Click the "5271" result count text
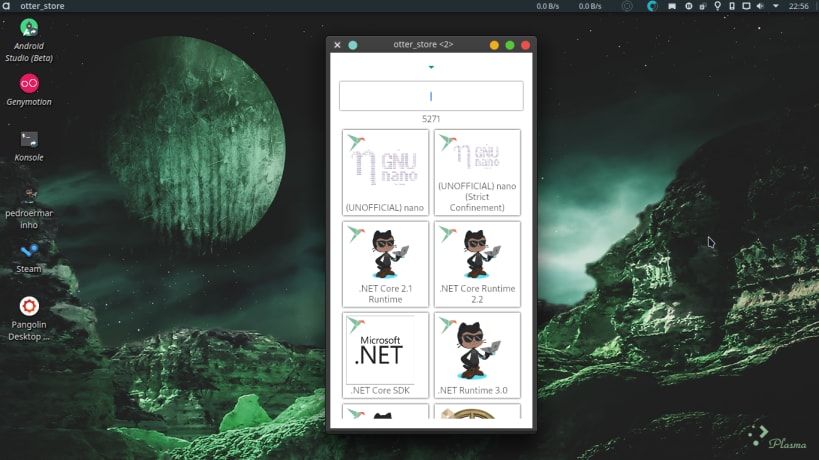 pyautogui.click(x=431, y=119)
